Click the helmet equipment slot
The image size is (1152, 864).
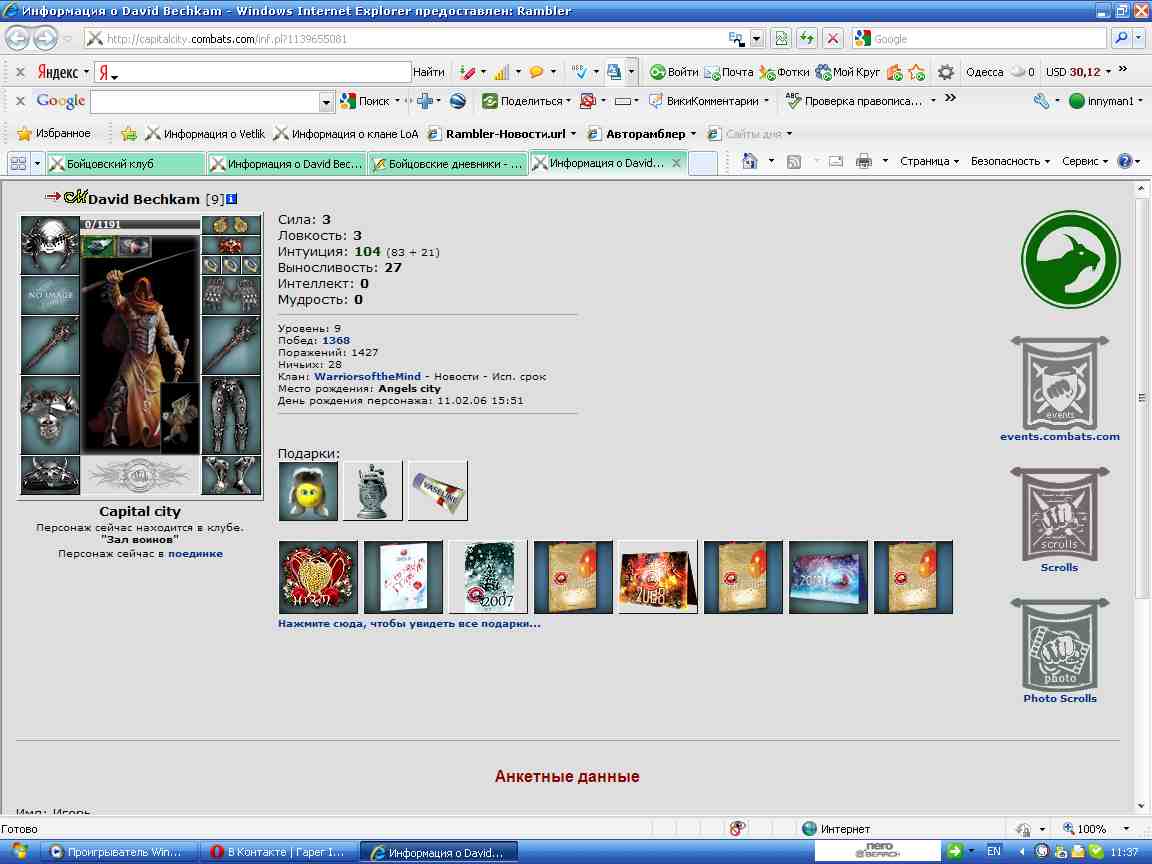click(x=50, y=245)
